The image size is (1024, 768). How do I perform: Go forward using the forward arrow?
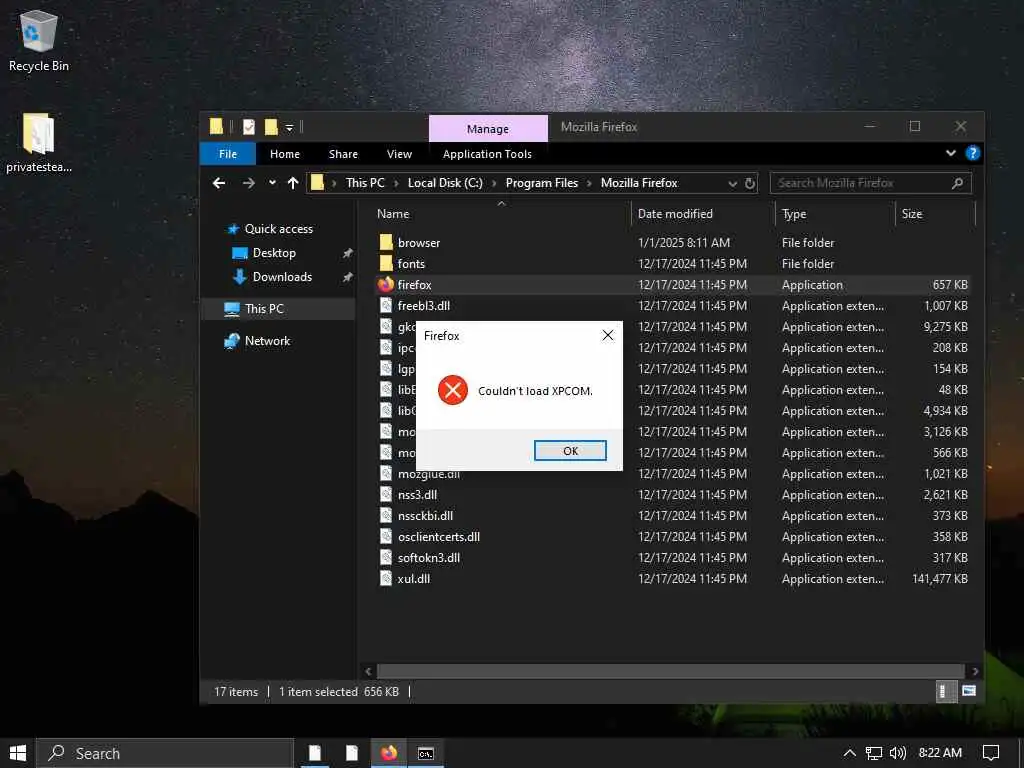(x=248, y=184)
